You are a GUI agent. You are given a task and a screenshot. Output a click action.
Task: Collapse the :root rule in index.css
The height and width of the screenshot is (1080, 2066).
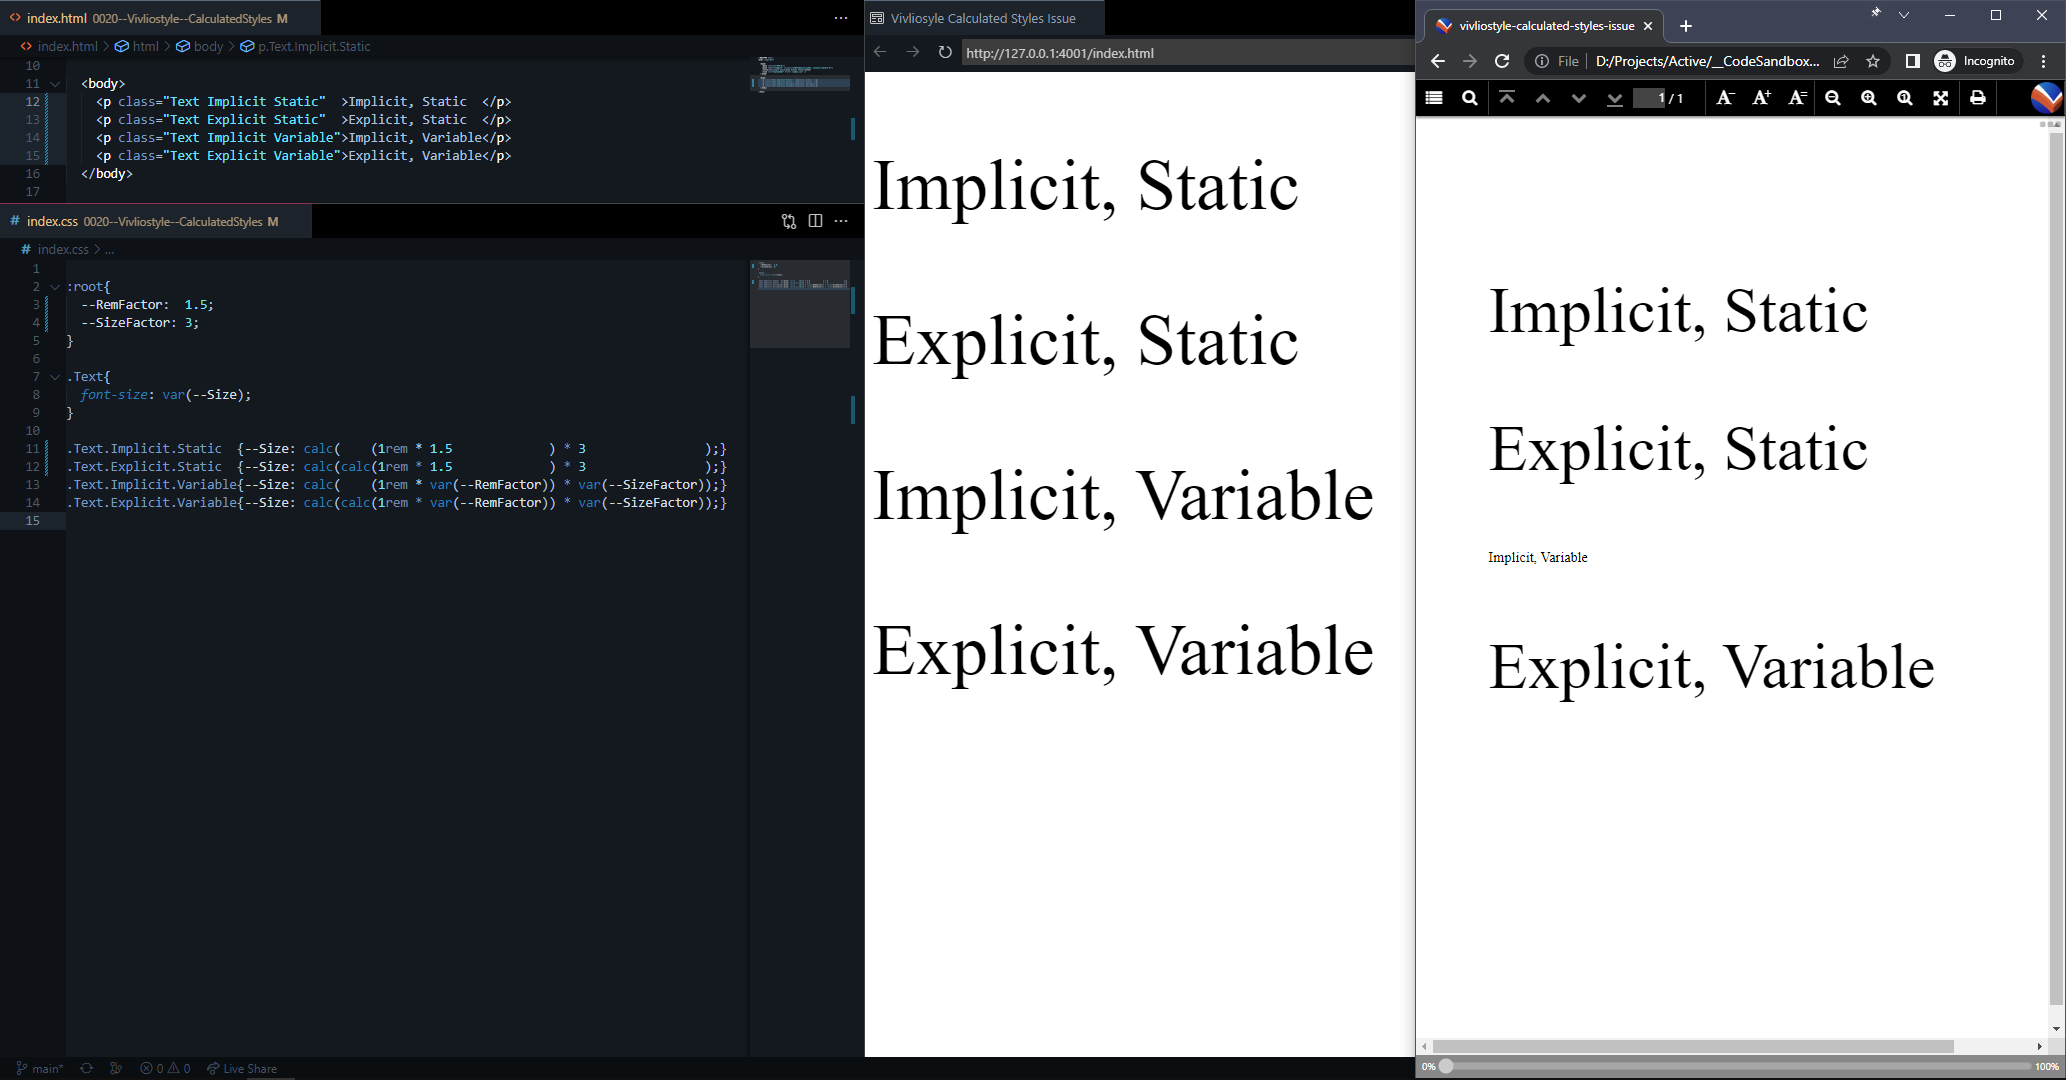(x=55, y=286)
